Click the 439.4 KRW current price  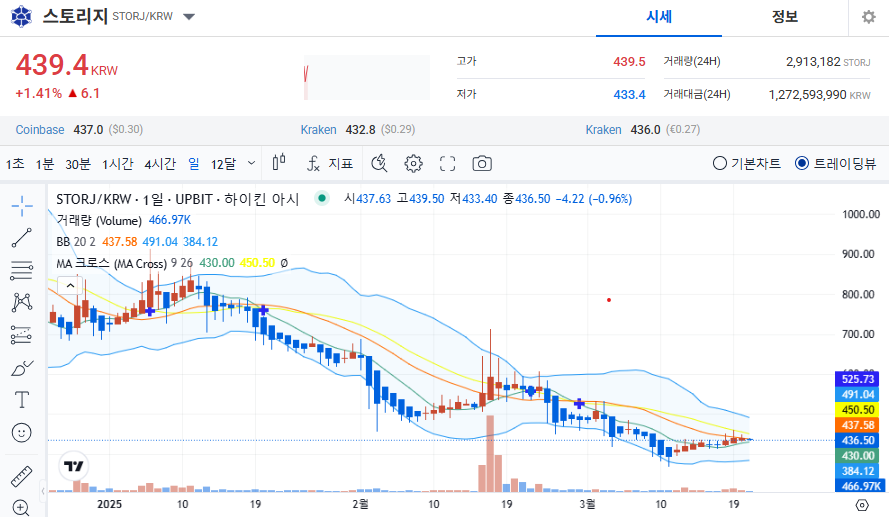click(66, 65)
